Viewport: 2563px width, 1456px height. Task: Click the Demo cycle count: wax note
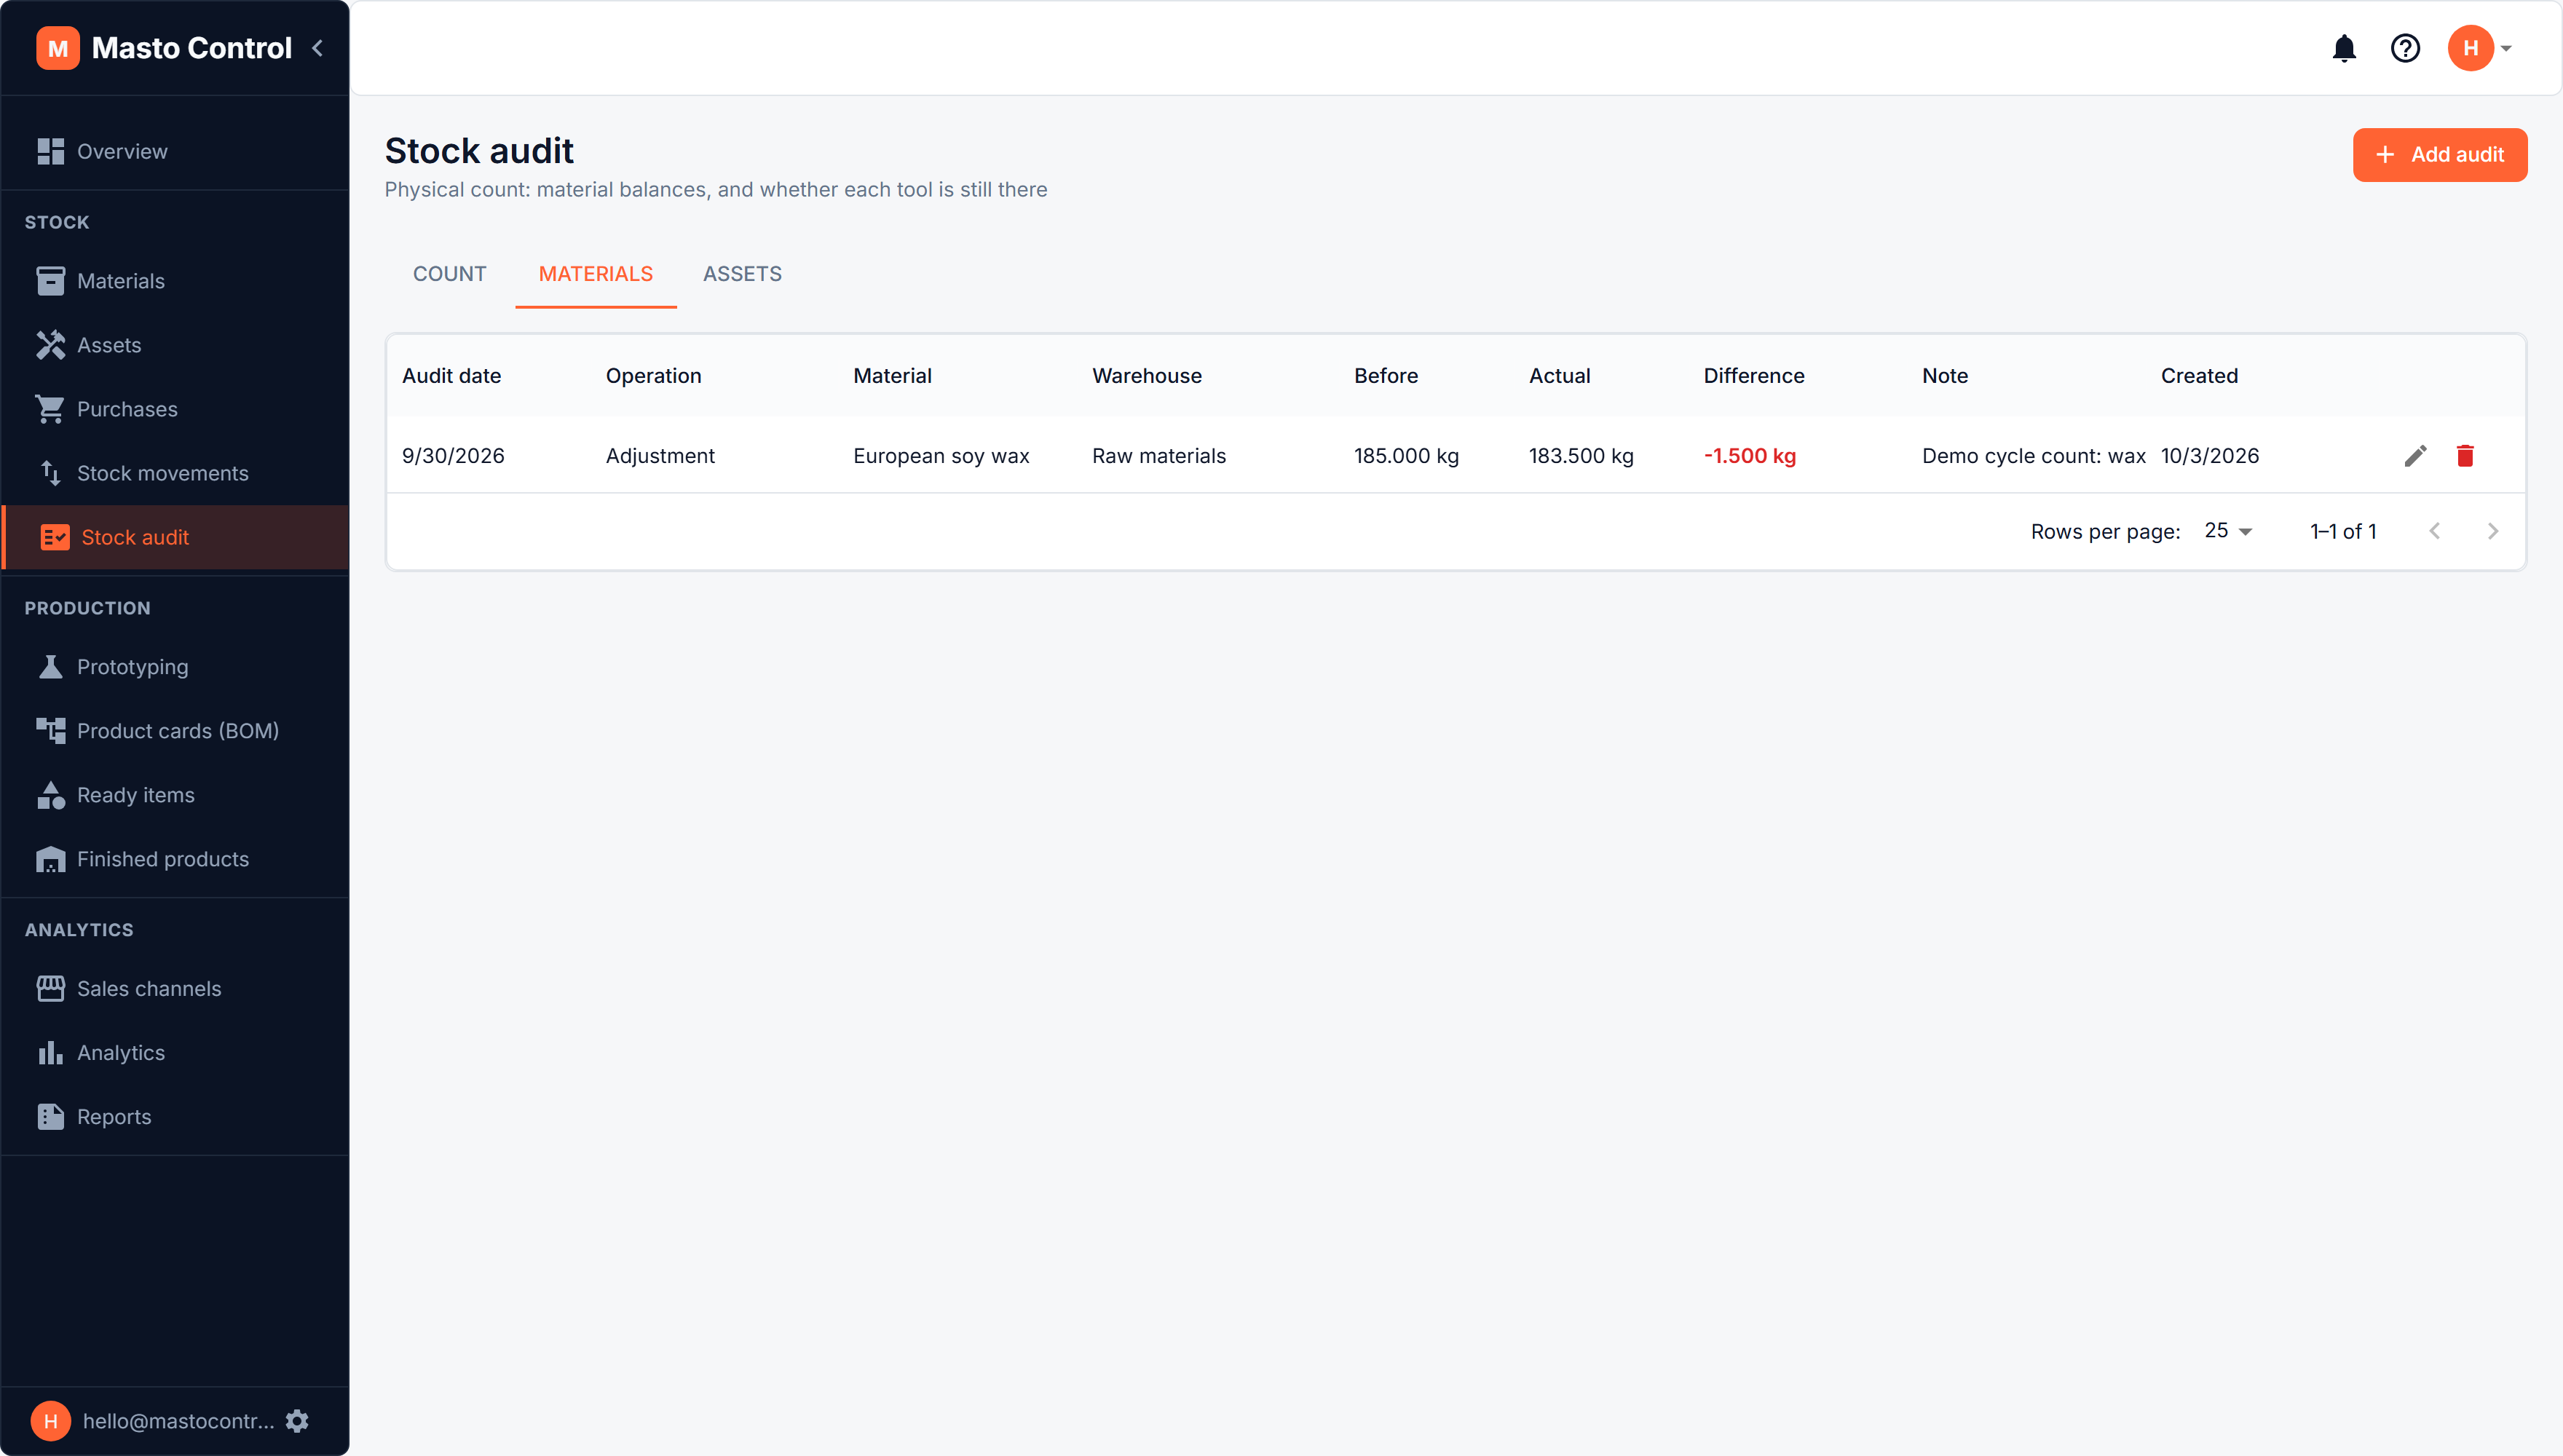2033,456
